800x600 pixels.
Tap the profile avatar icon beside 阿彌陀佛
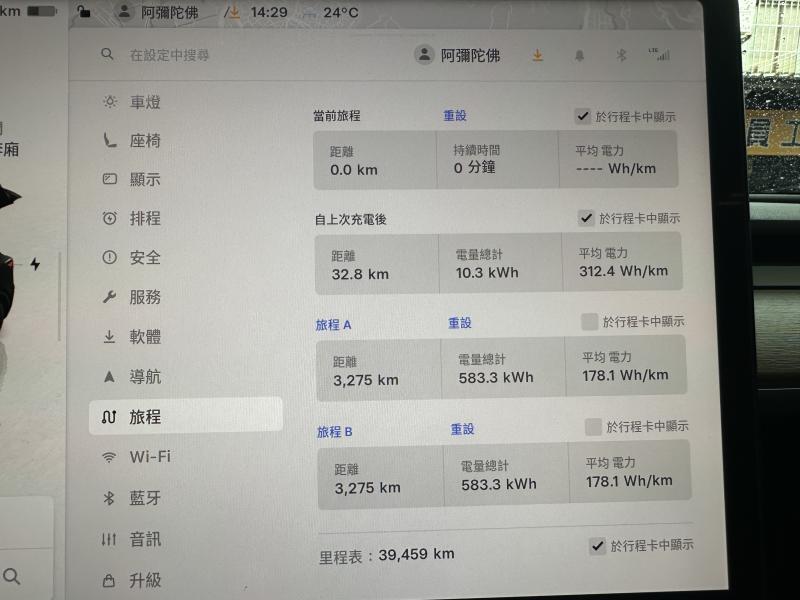(x=424, y=55)
